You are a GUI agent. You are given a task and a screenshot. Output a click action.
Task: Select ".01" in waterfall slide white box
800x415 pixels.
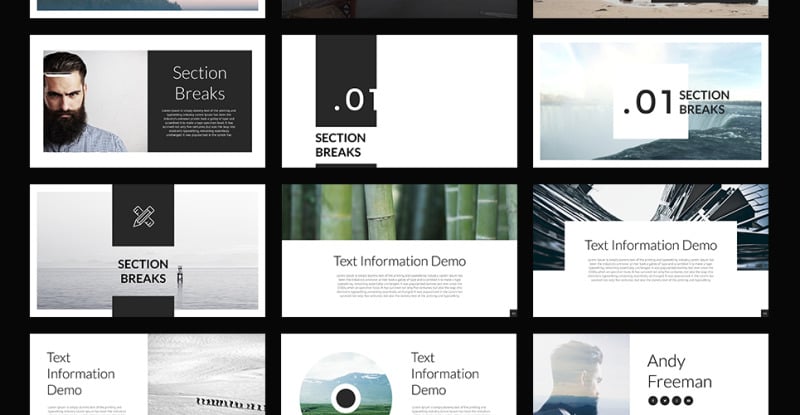[x=648, y=102]
